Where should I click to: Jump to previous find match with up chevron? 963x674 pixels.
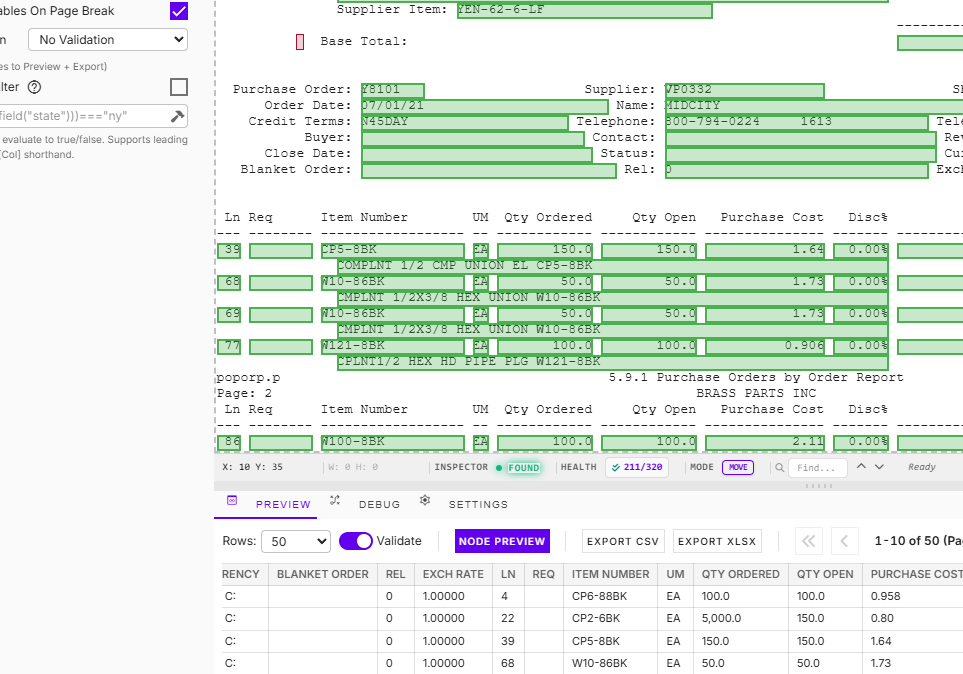click(x=861, y=466)
